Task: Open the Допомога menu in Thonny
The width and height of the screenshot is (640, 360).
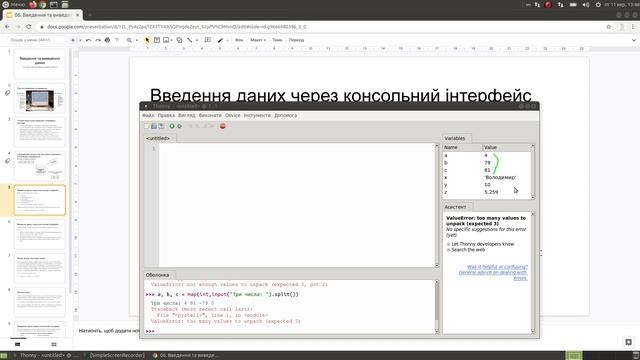Action: click(285, 116)
